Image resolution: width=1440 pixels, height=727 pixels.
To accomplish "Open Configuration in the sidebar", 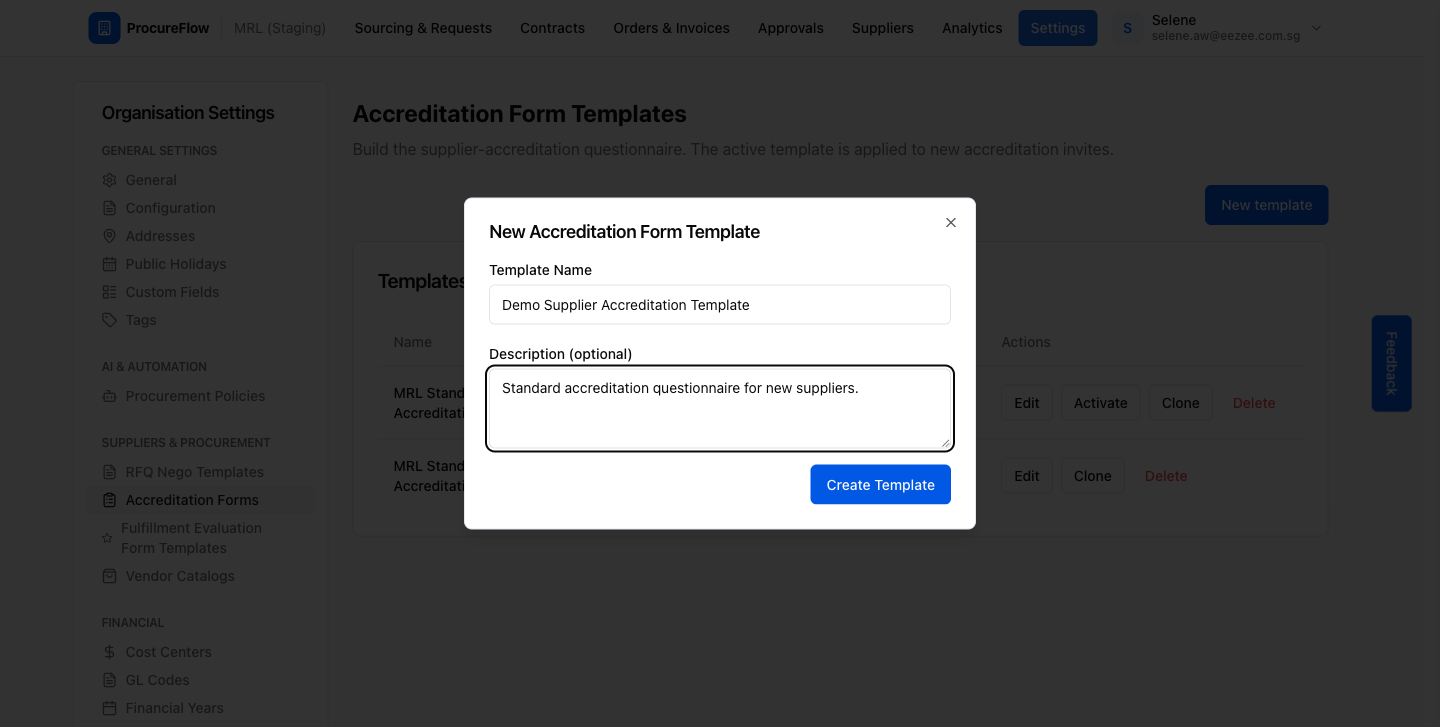I will point(170,208).
